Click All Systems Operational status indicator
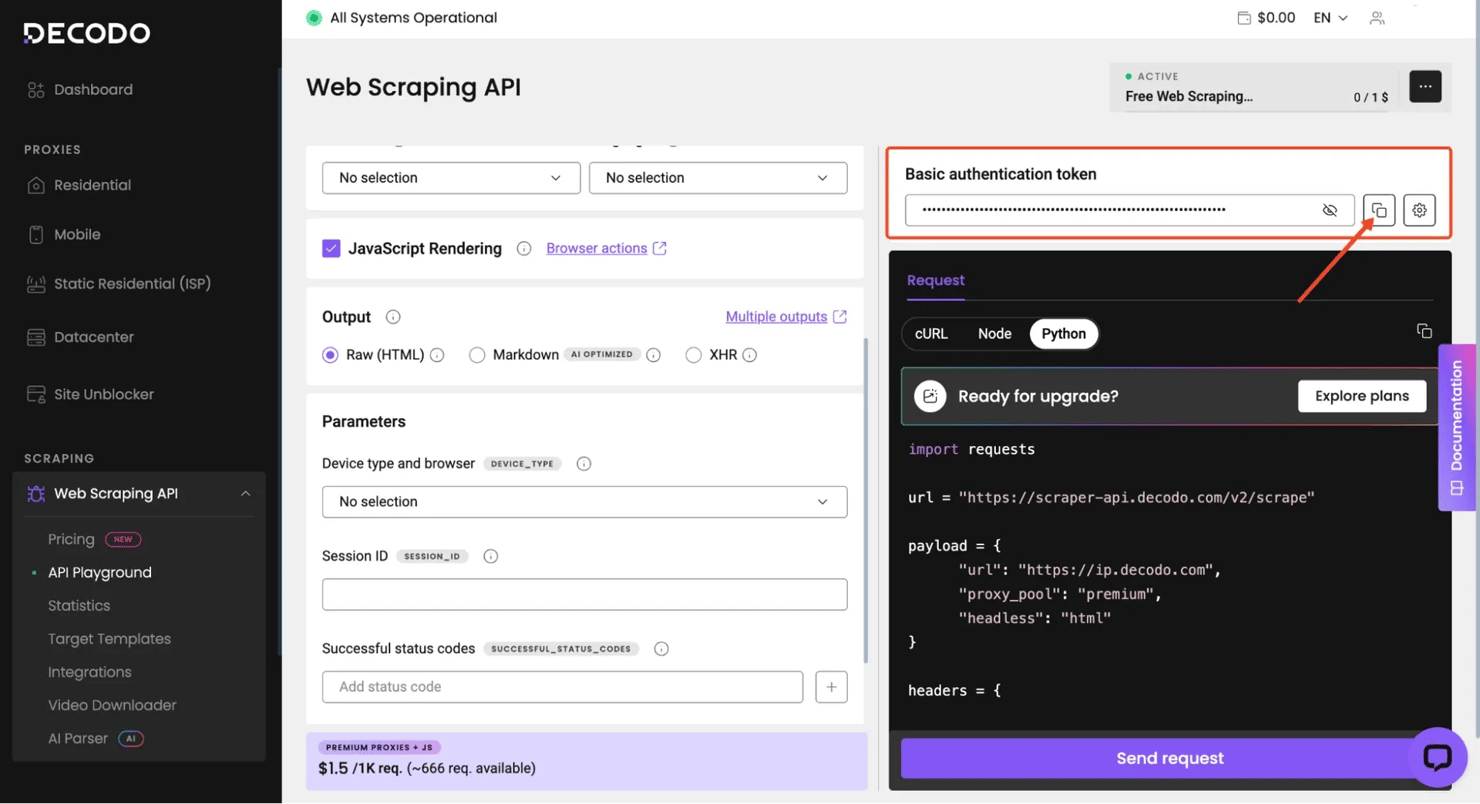The width and height of the screenshot is (1480, 804). coord(401,17)
